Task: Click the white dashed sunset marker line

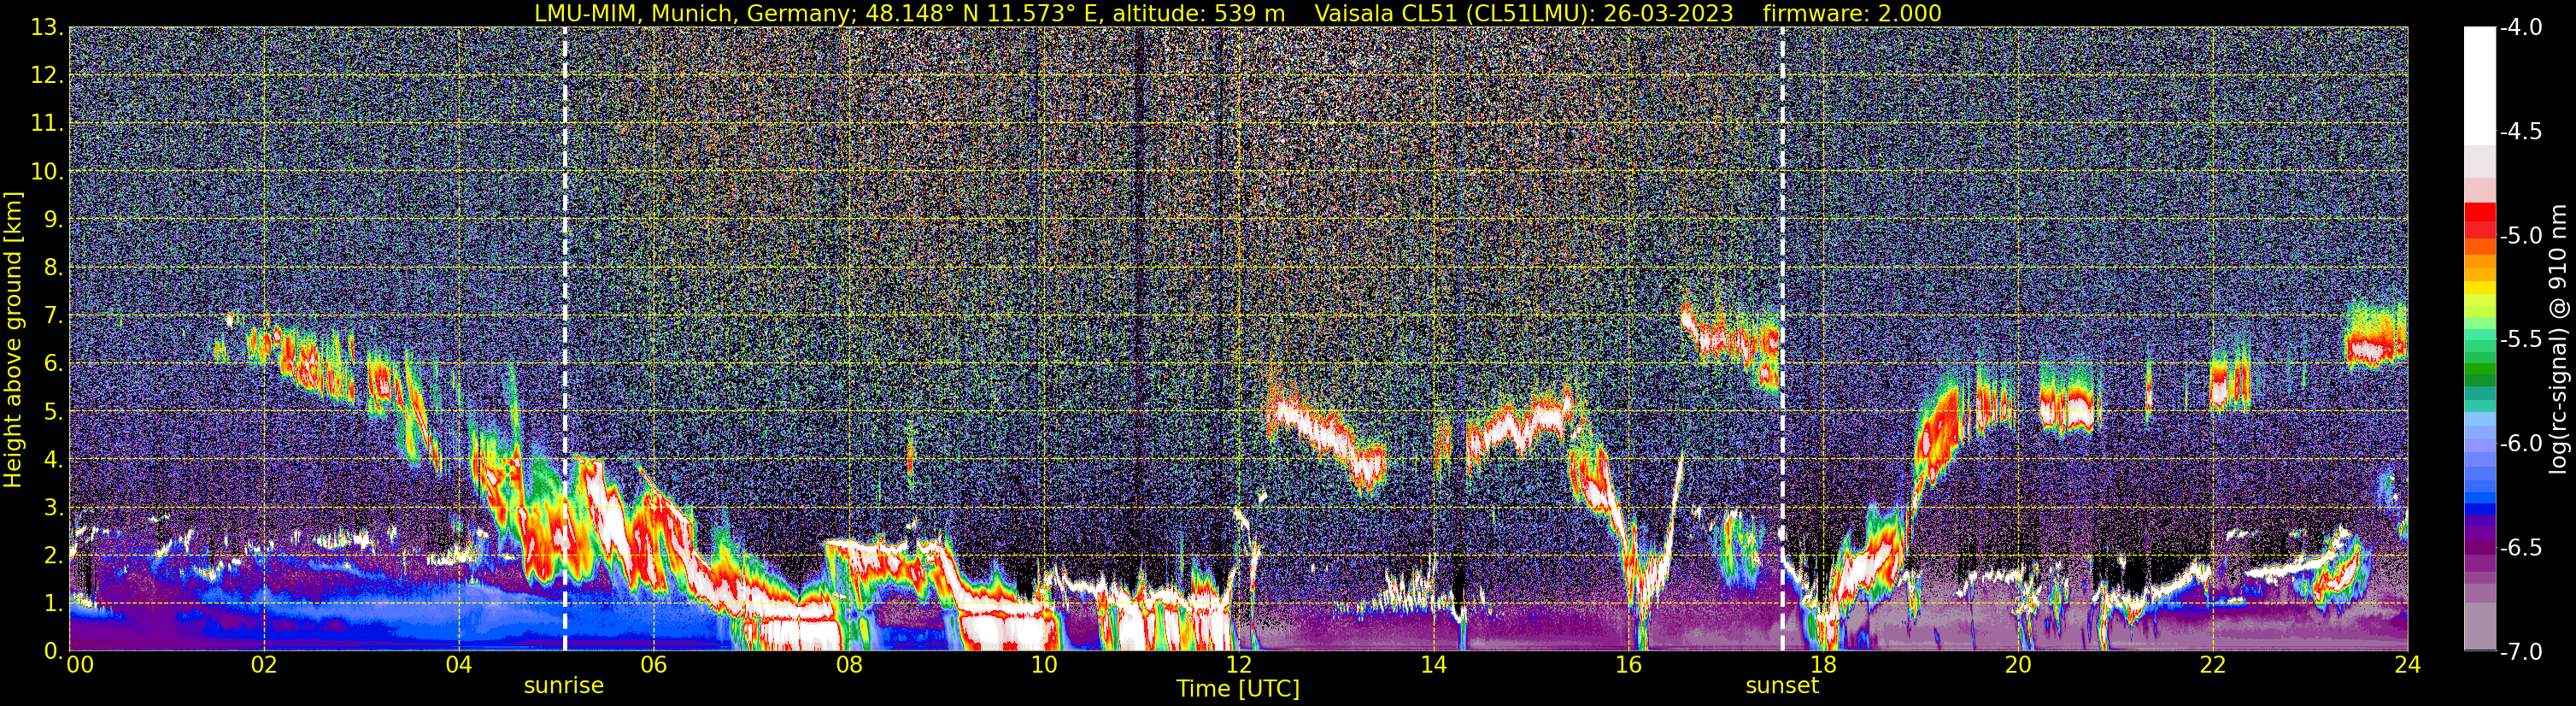Action: [1782, 339]
